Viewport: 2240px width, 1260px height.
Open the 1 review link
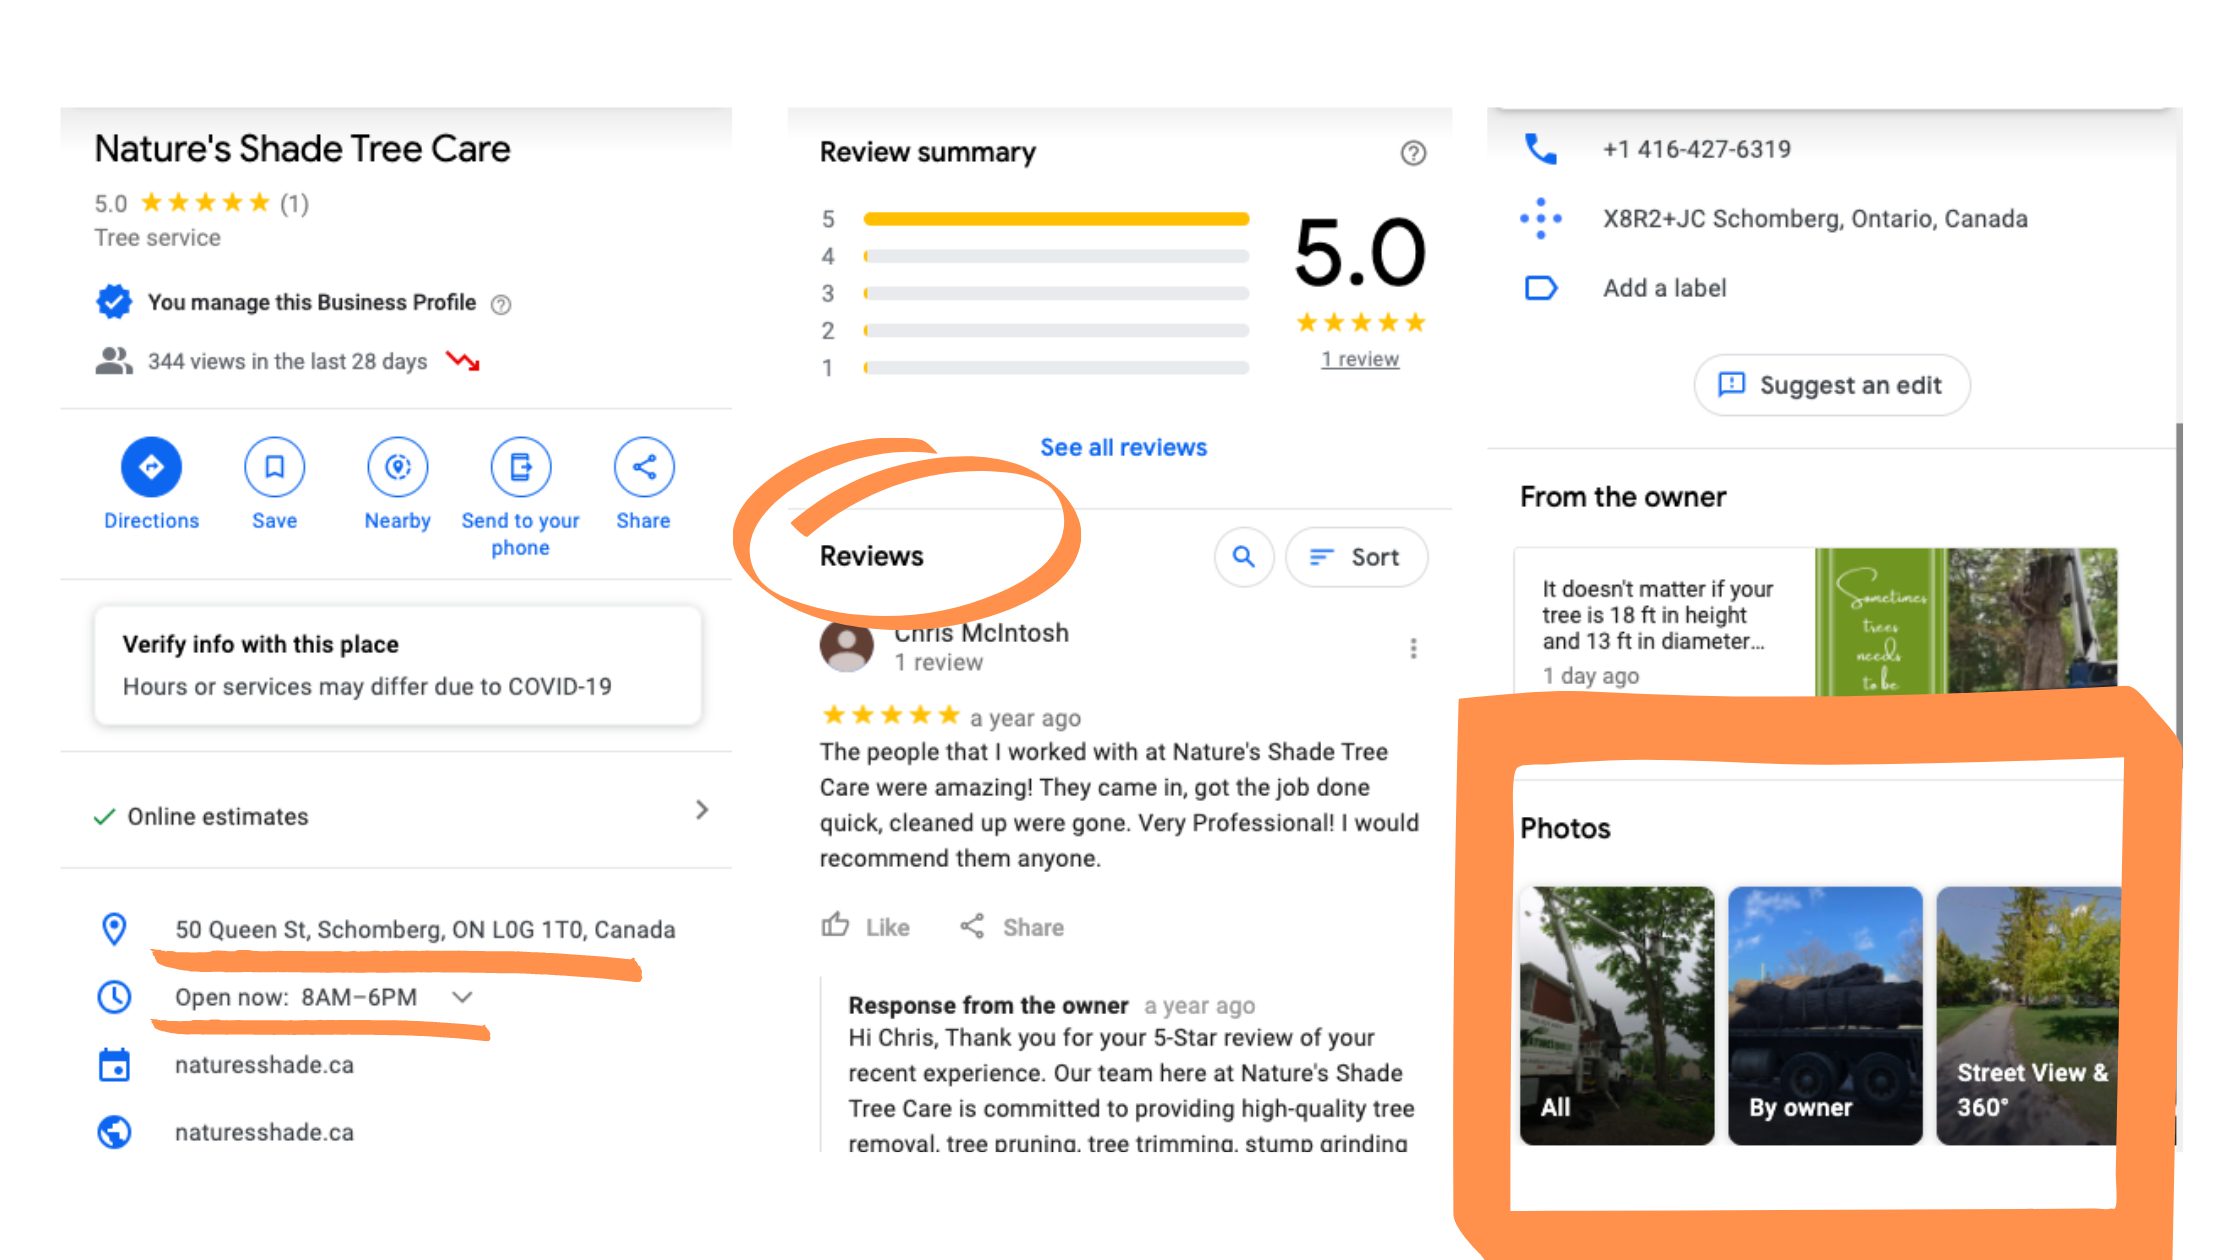1360,359
